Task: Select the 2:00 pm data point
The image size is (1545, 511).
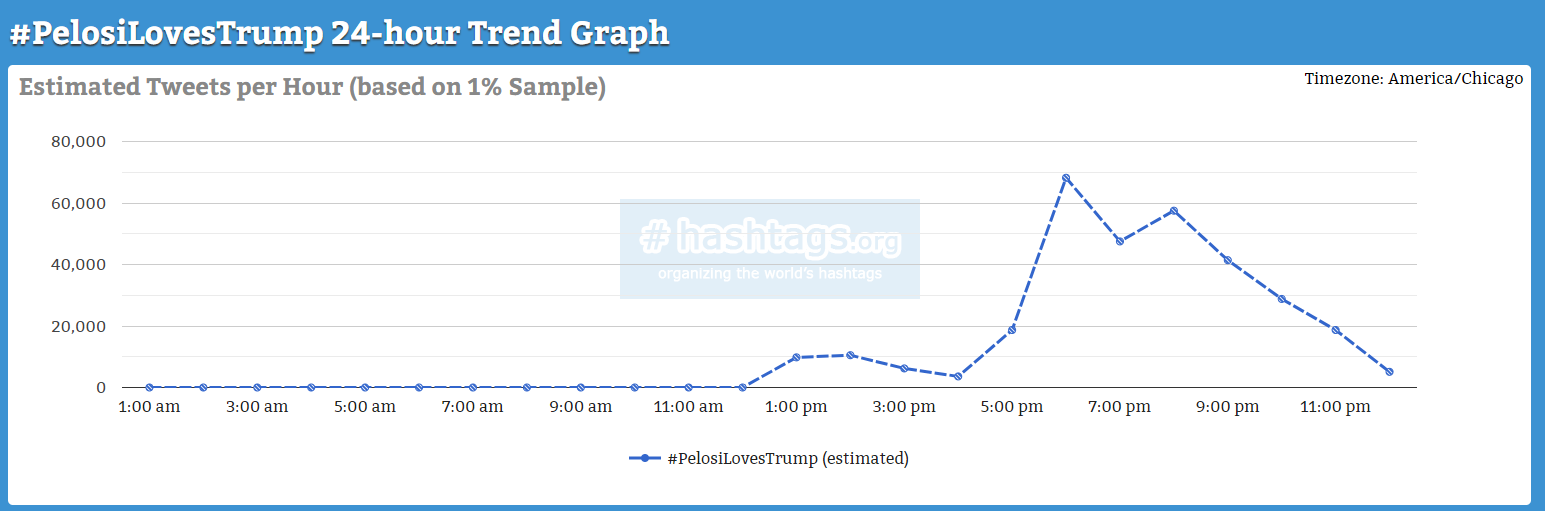Action: click(850, 355)
